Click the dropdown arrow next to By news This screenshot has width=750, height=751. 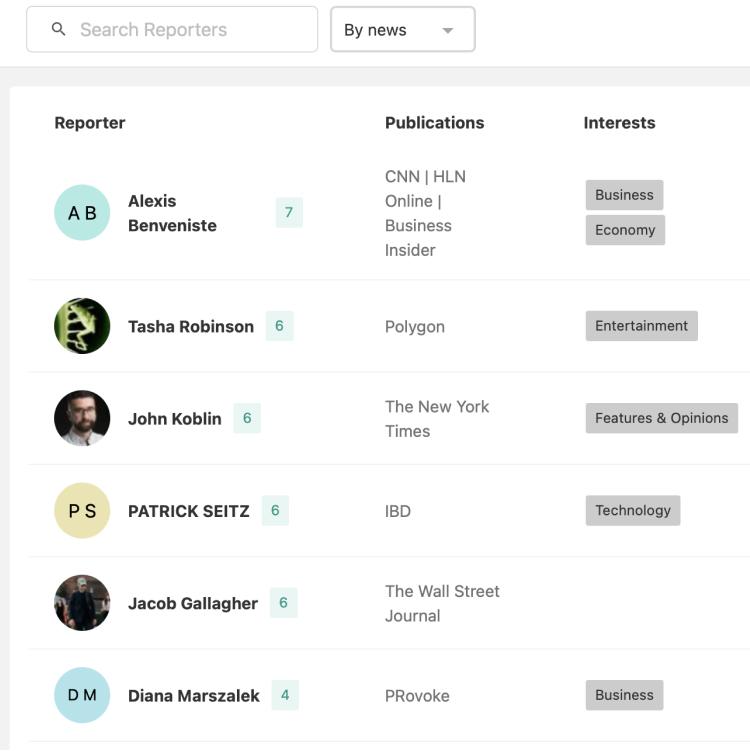click(x=448, y=31)
